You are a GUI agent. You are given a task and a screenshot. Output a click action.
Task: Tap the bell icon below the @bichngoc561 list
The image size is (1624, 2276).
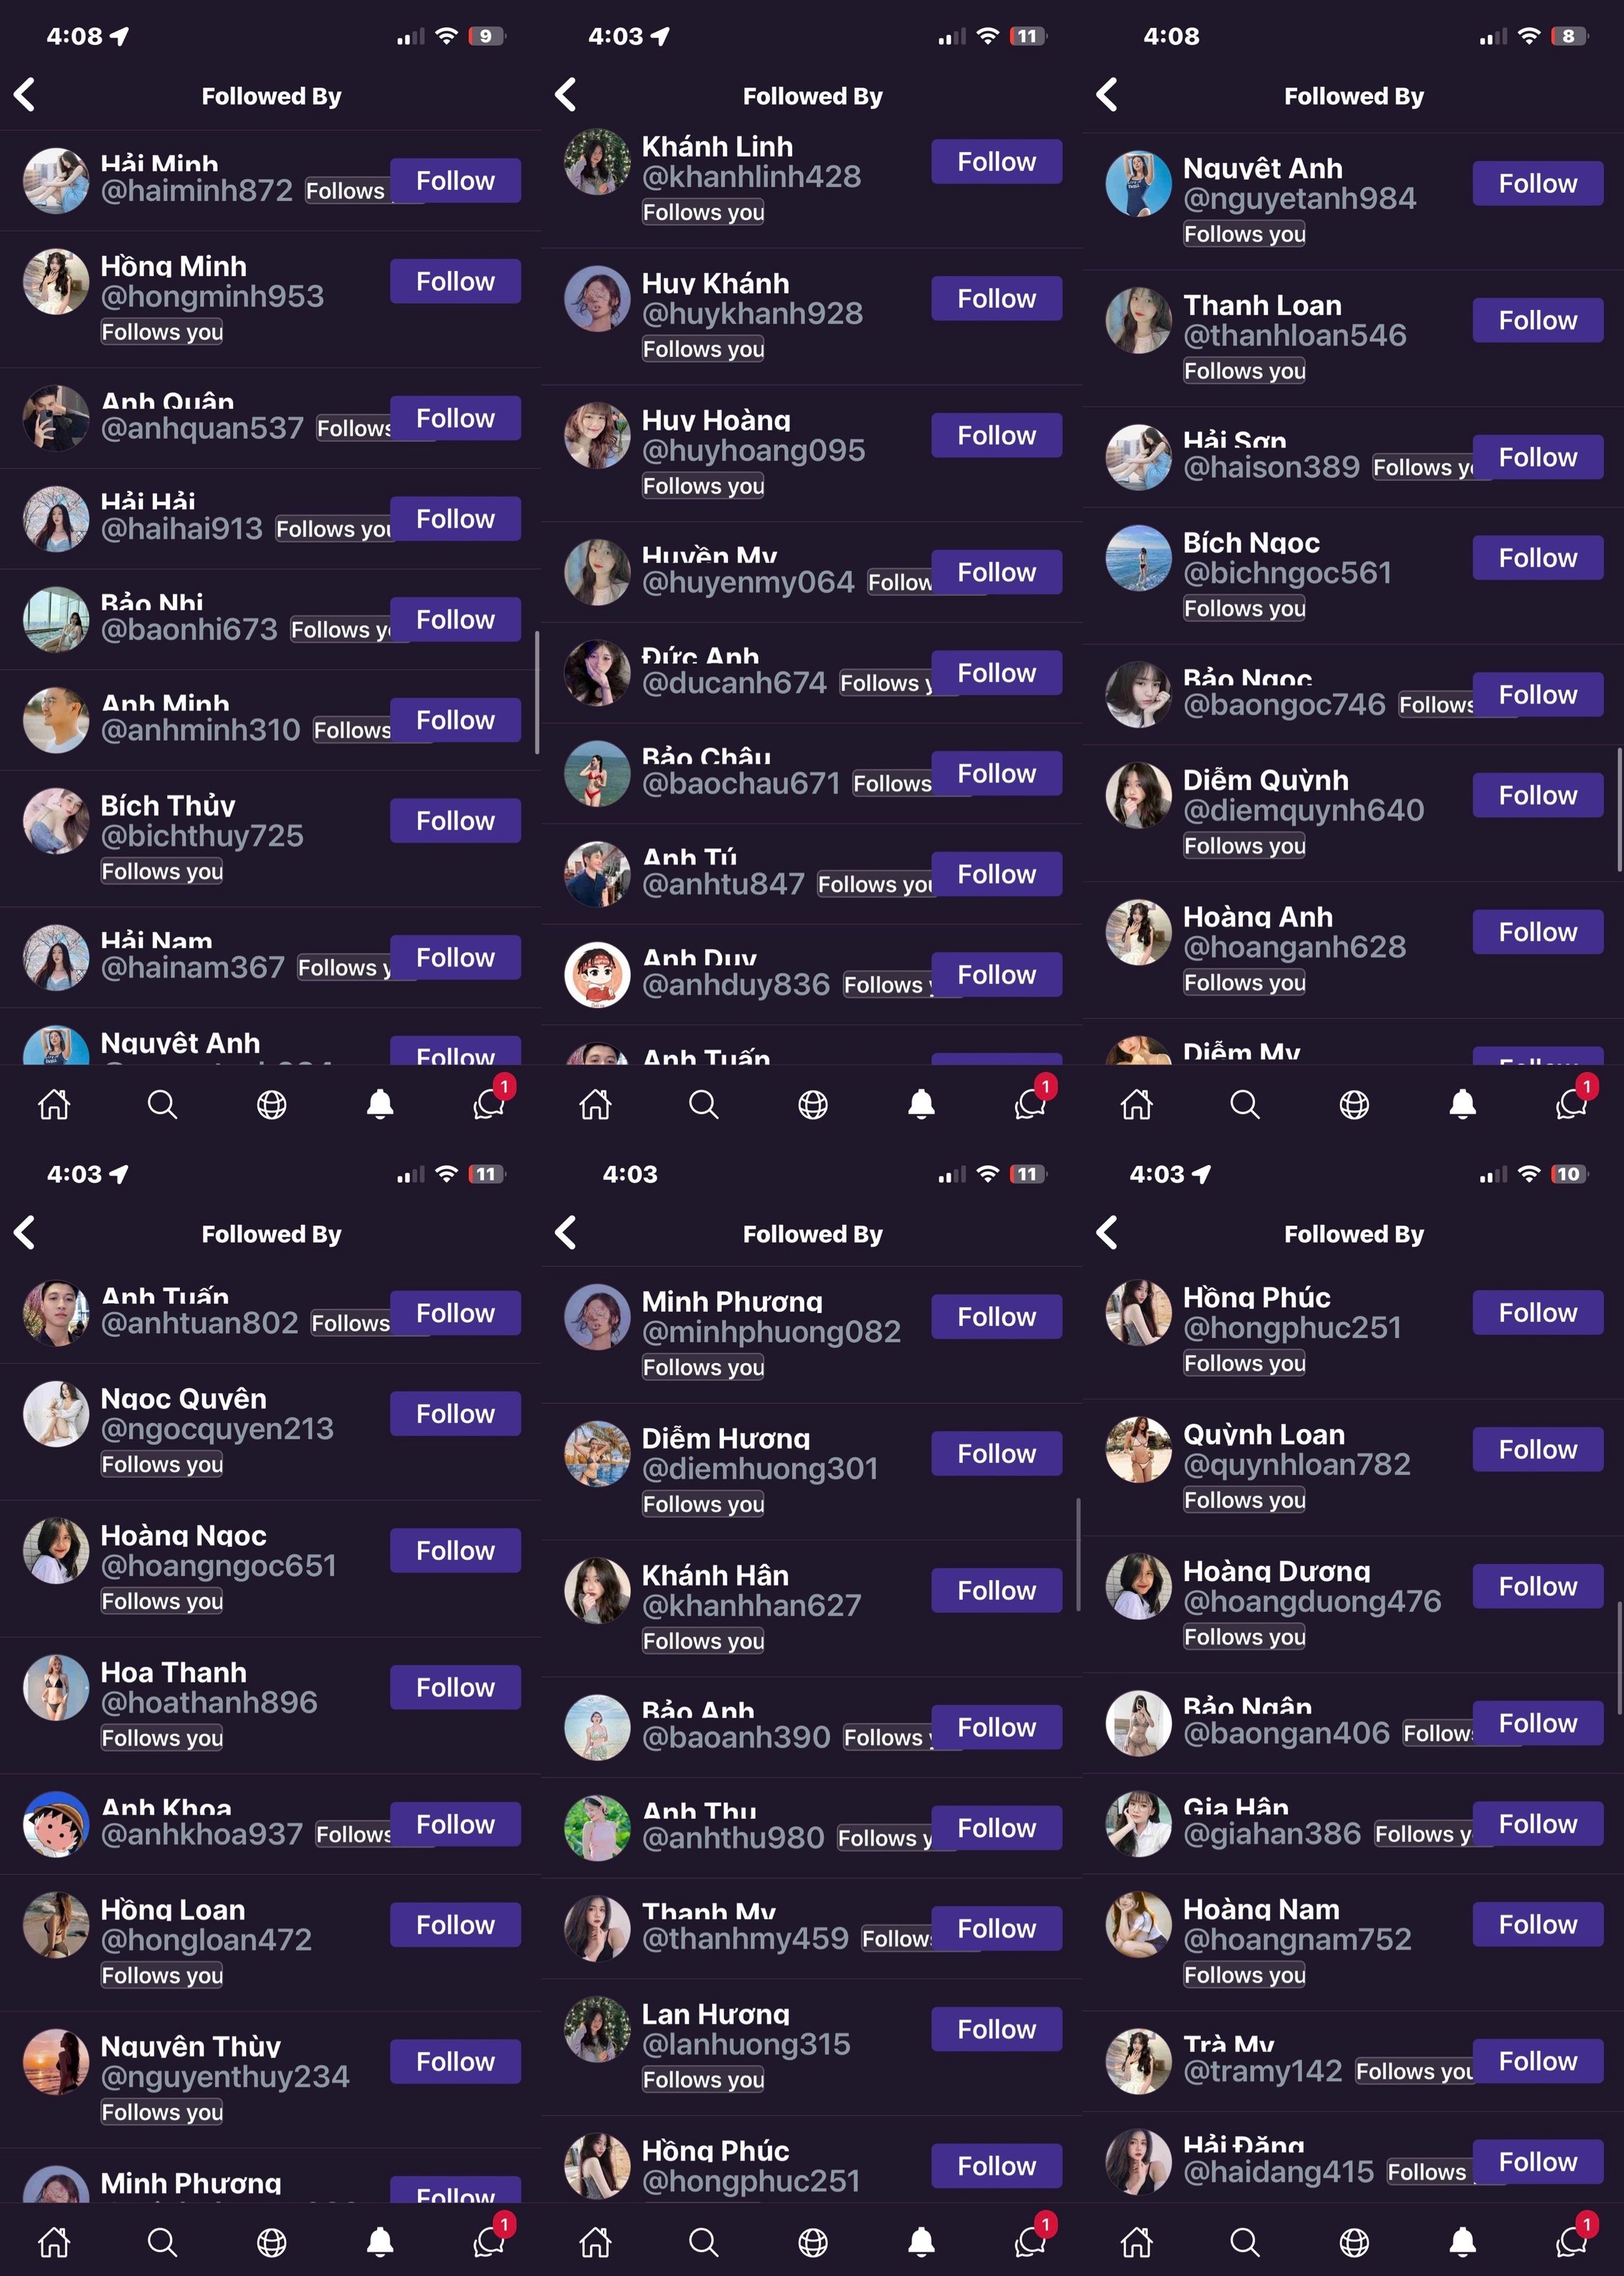click(1463, 1104)
